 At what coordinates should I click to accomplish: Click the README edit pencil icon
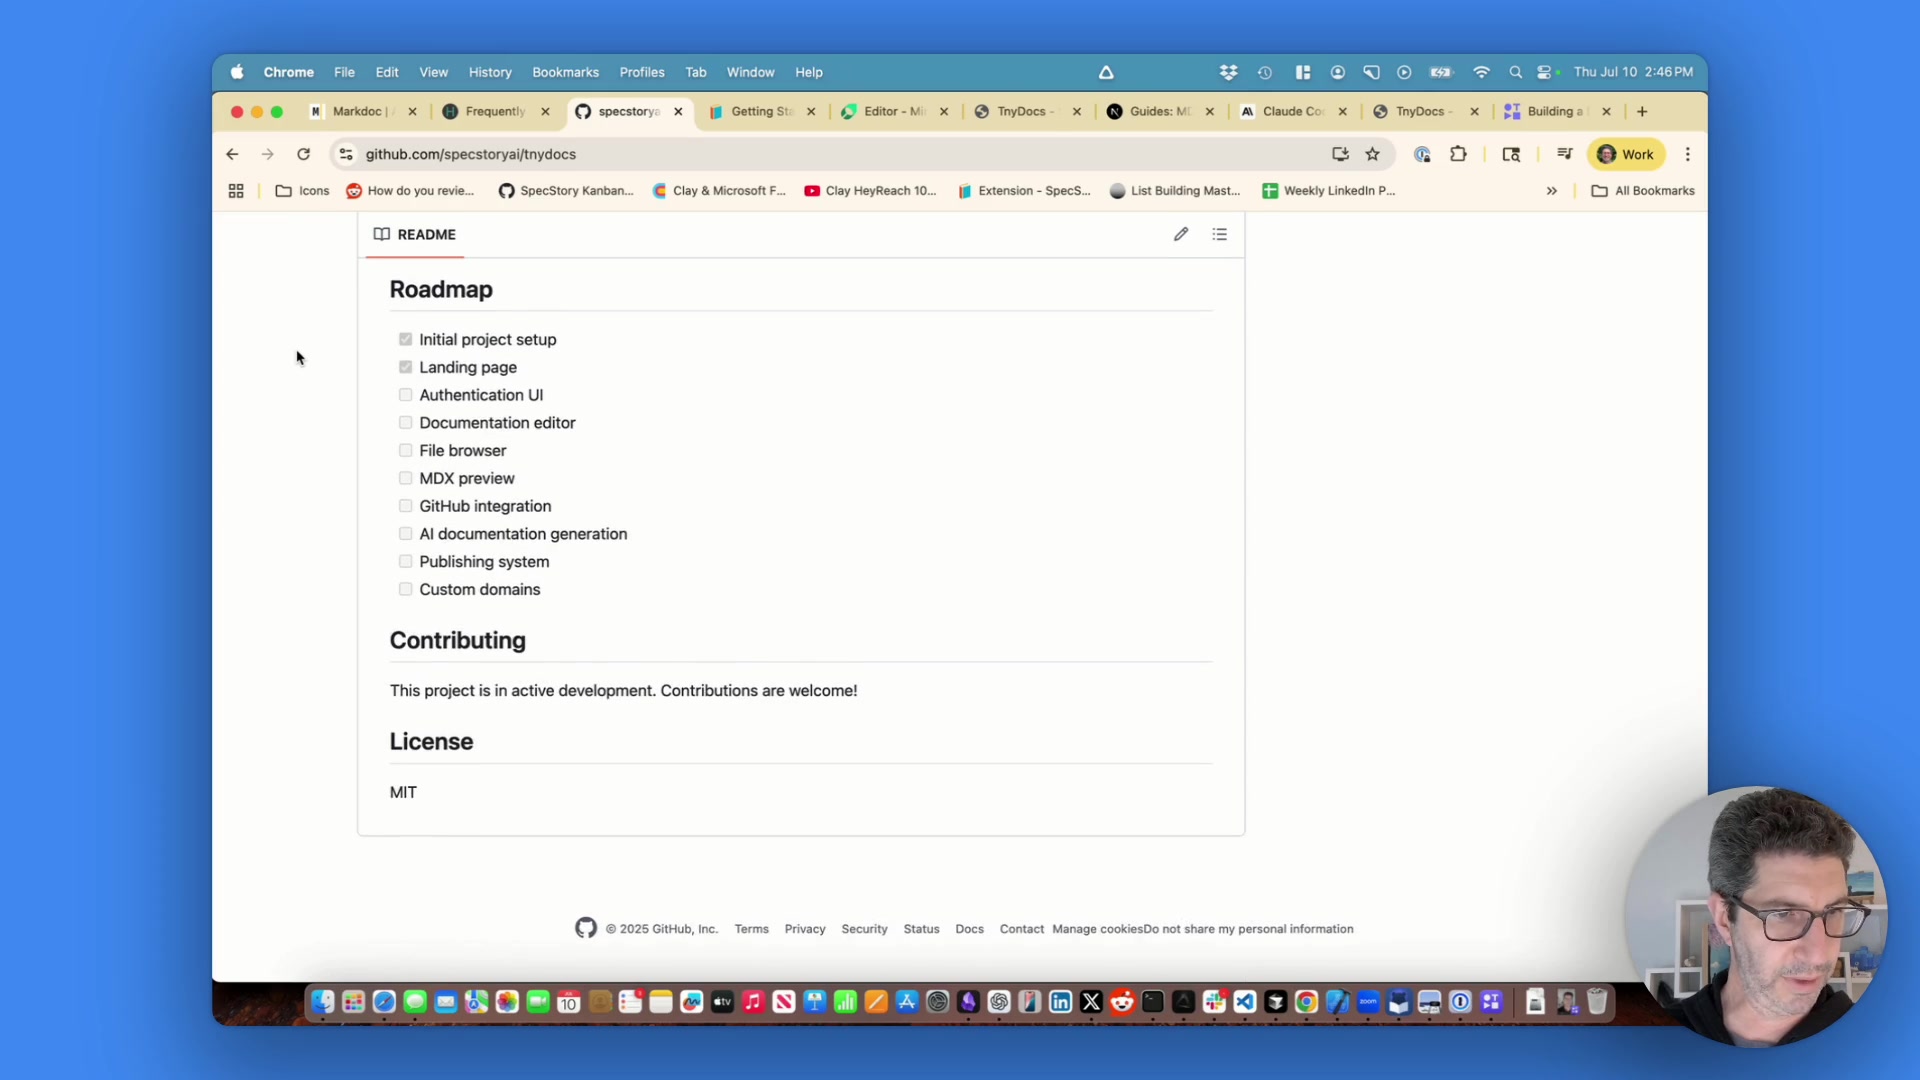click(1181, 234)
